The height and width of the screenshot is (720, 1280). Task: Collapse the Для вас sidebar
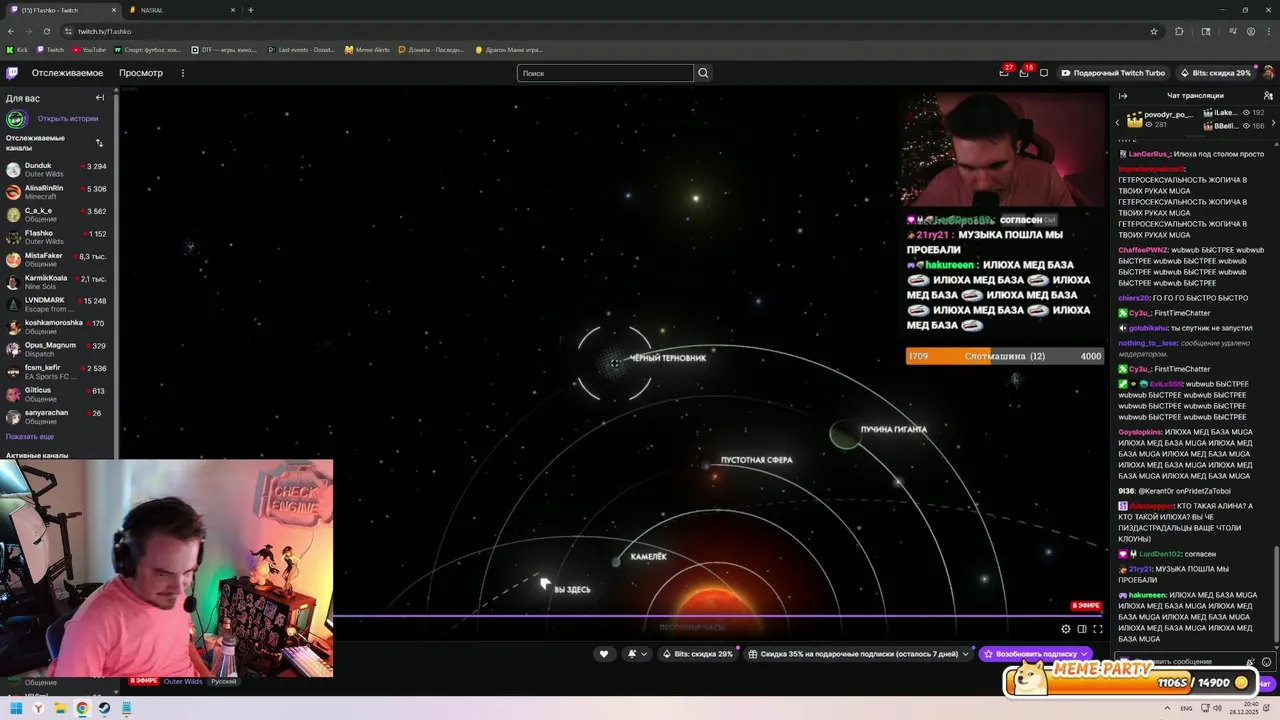[x=100, y=98]
